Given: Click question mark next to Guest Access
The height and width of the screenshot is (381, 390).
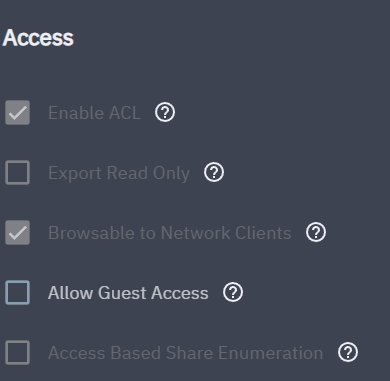Looking at the screenshot, I should 233,292.
